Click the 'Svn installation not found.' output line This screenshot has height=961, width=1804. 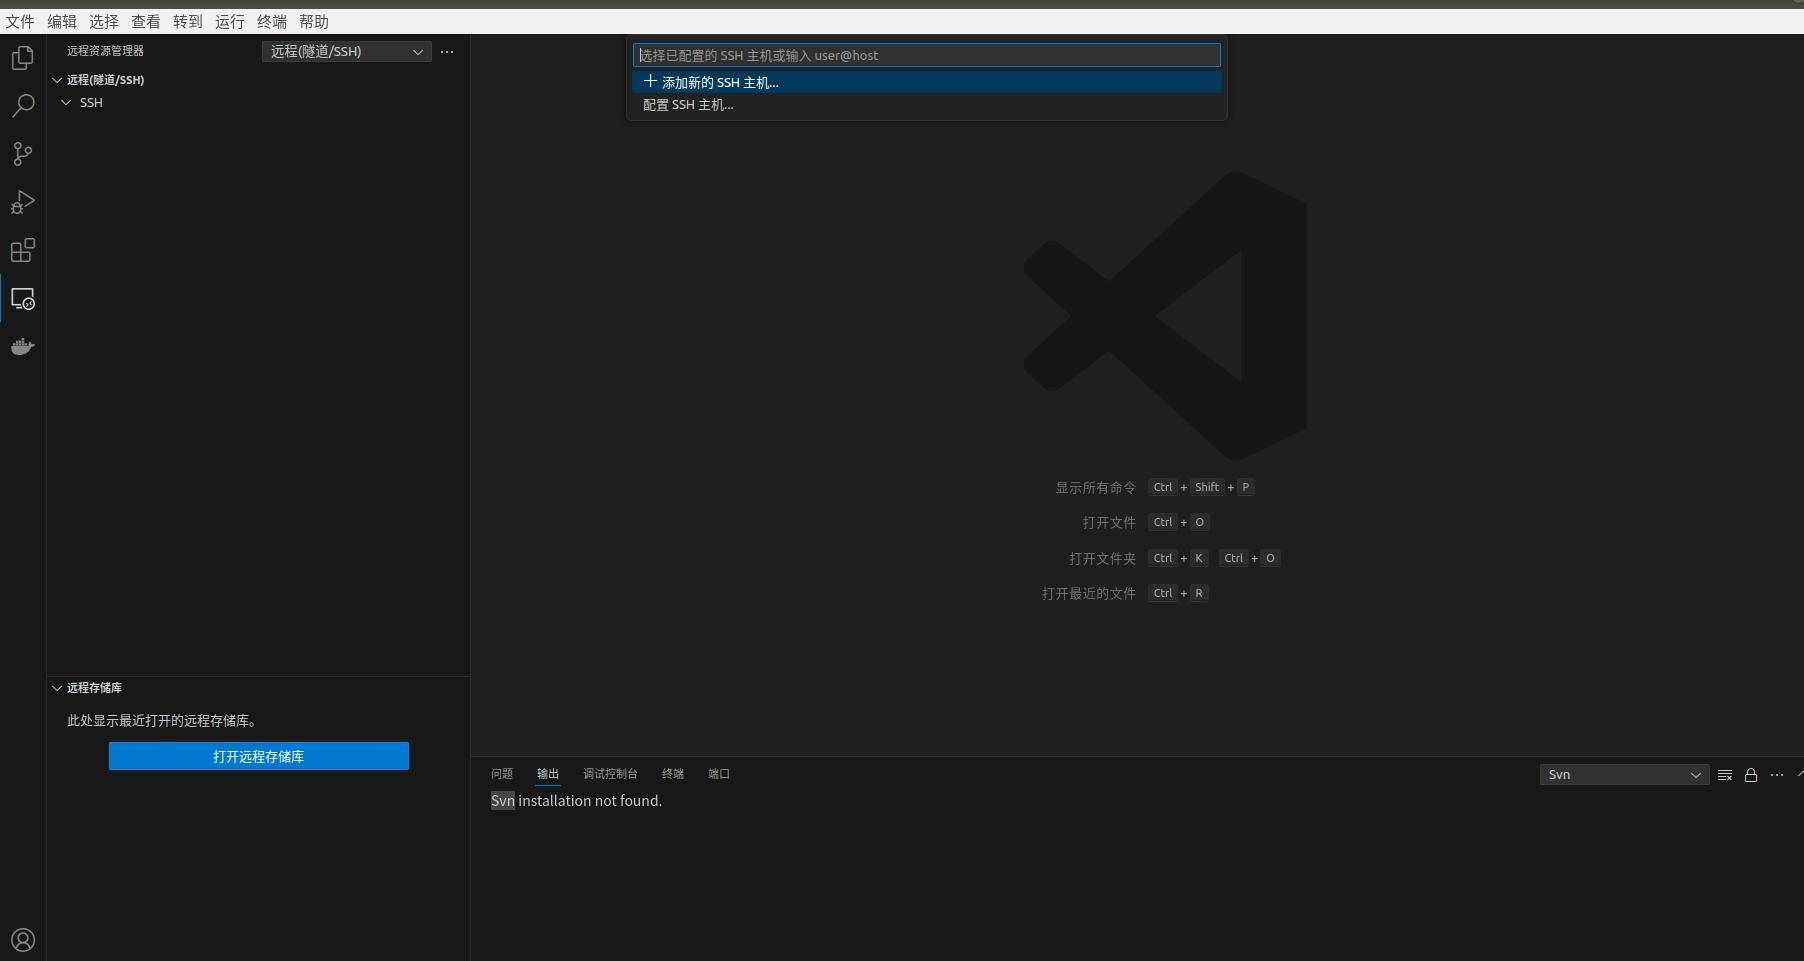[576, 801]
